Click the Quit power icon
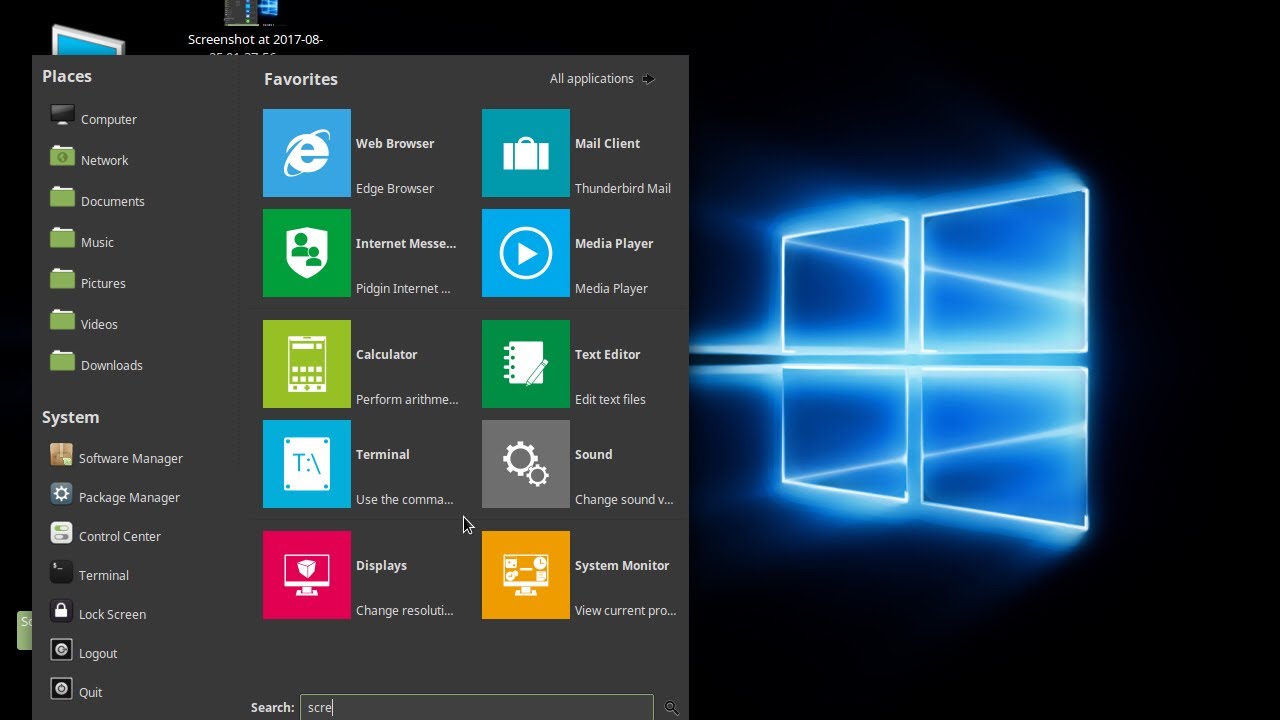 (x=61, y=689)
